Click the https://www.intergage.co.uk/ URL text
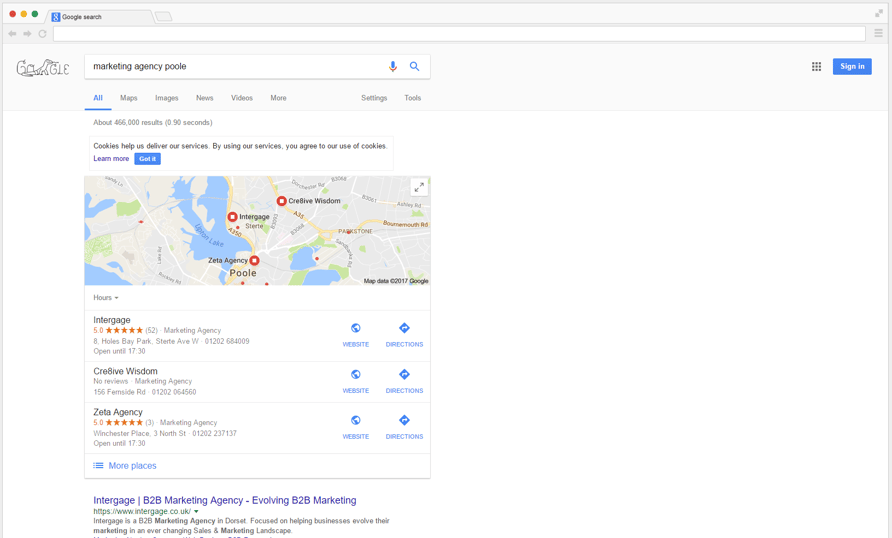The width and height of the screenshot is (892, 538). pos(142,511)
